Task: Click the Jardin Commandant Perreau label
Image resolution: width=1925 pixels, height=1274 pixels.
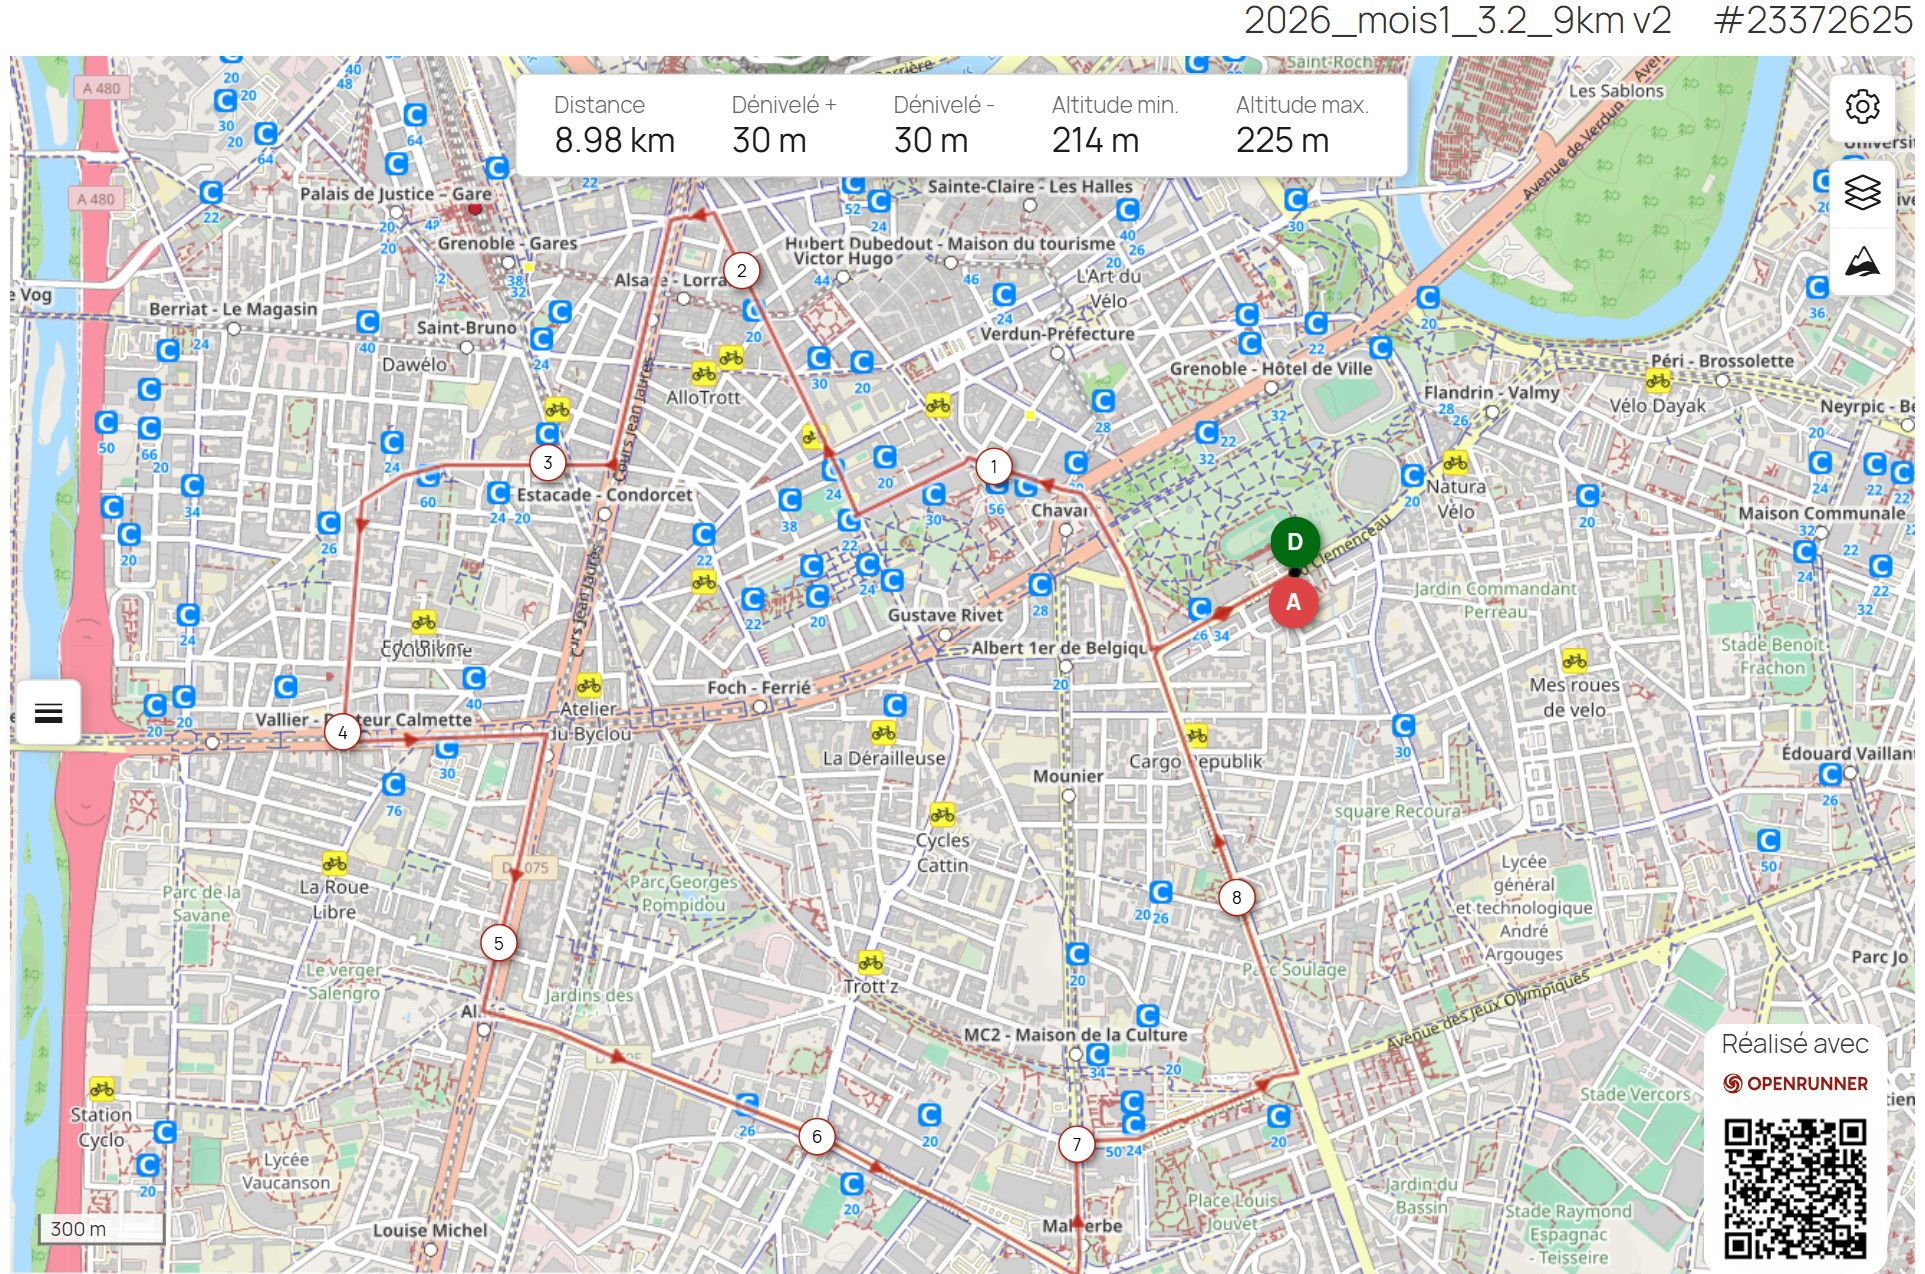Action: point(1495,600)
